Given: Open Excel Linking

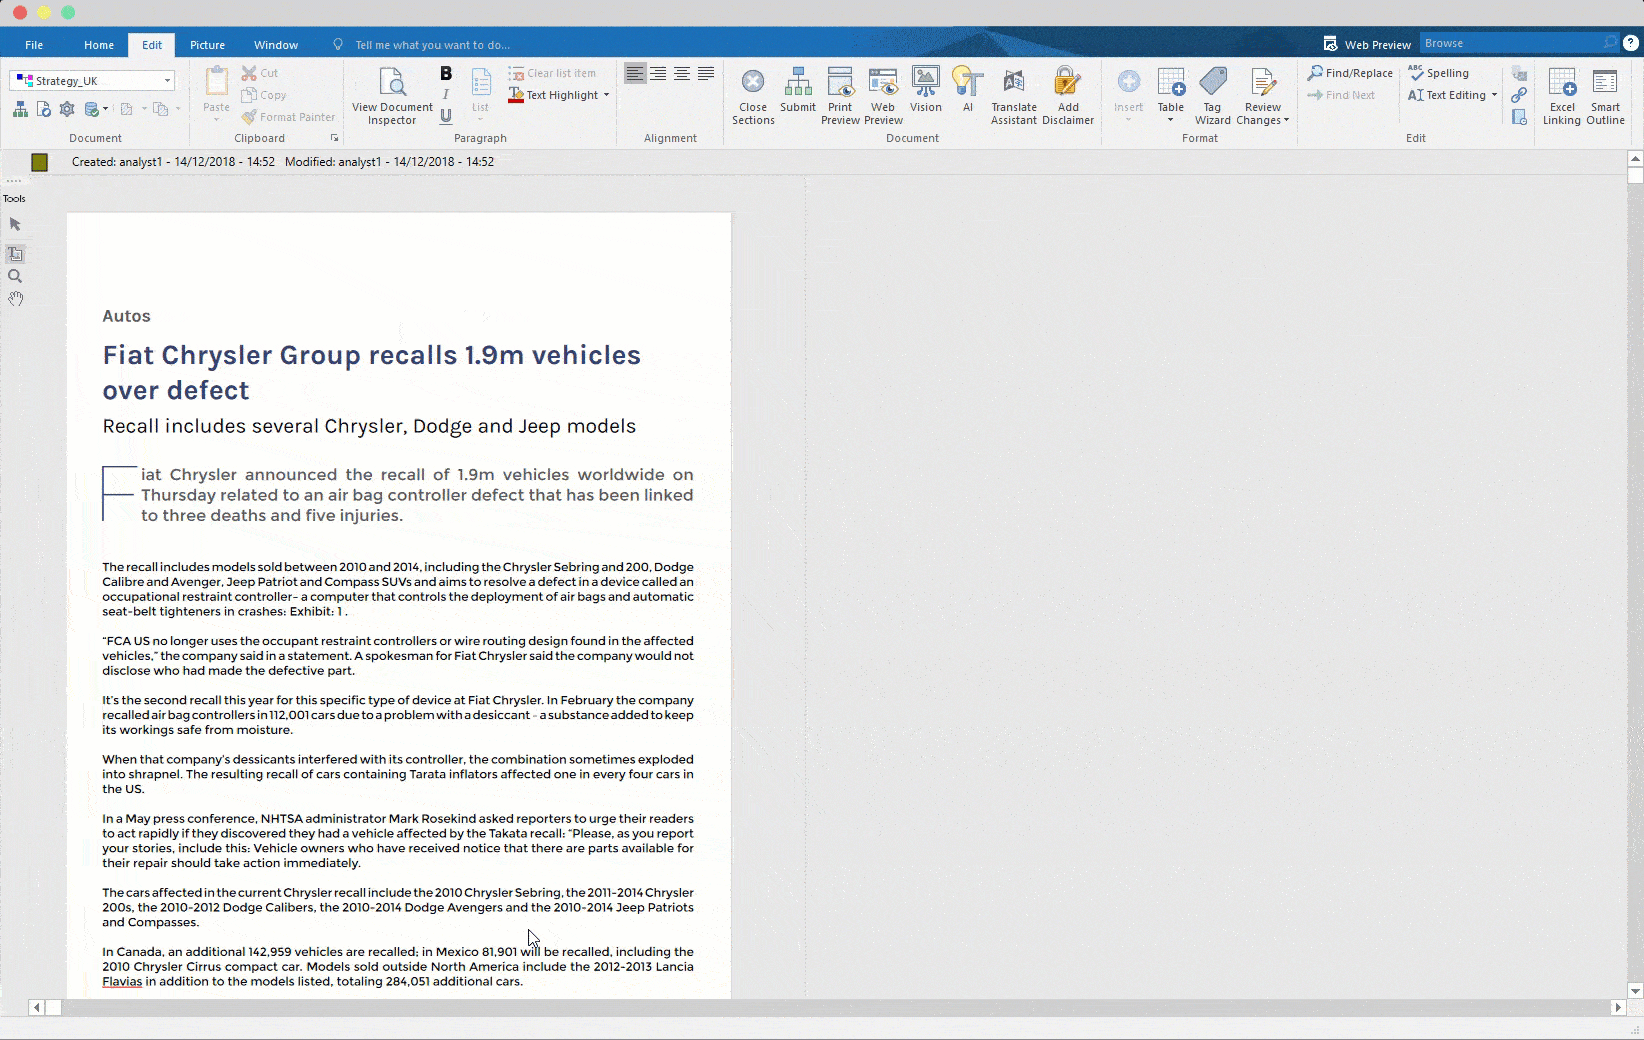Looking at the screenshot, I should click(1562, 96).
